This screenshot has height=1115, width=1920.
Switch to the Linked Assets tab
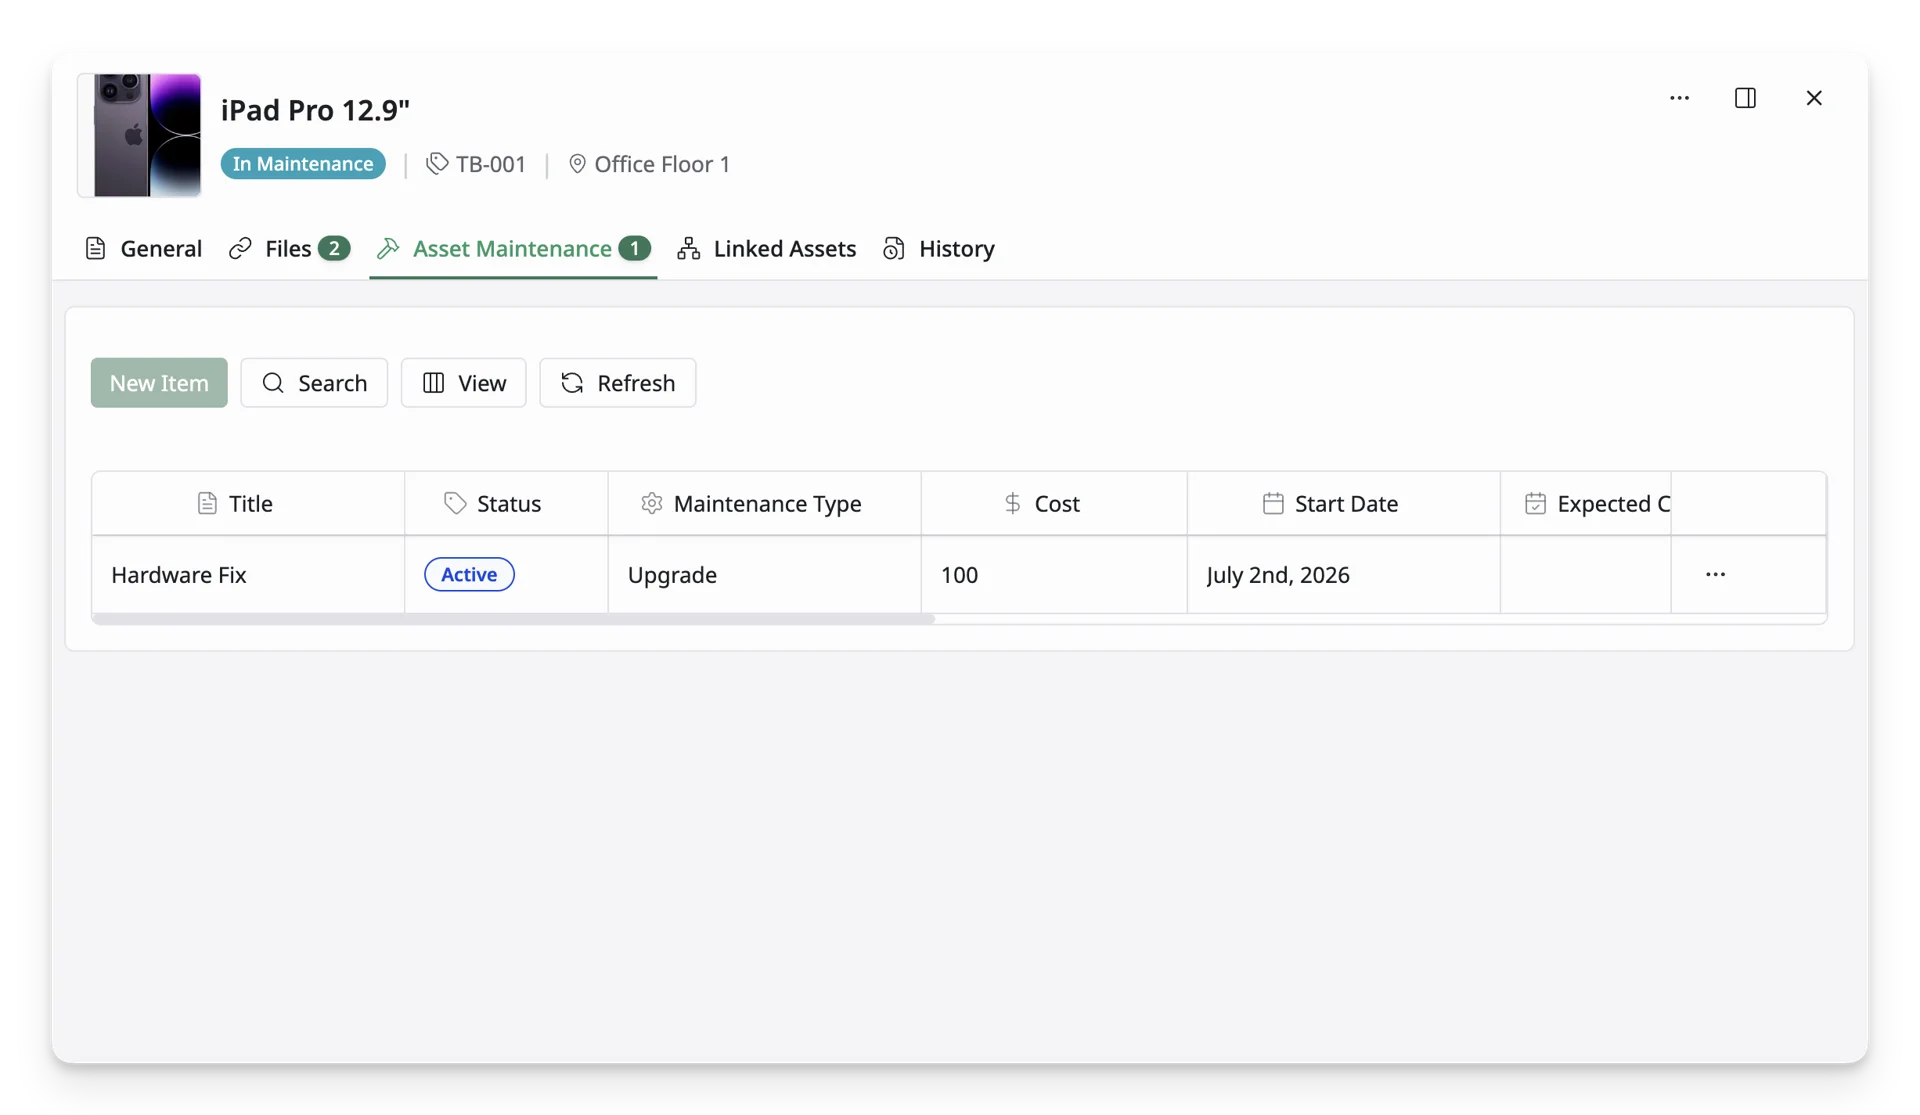coord(767,248)
